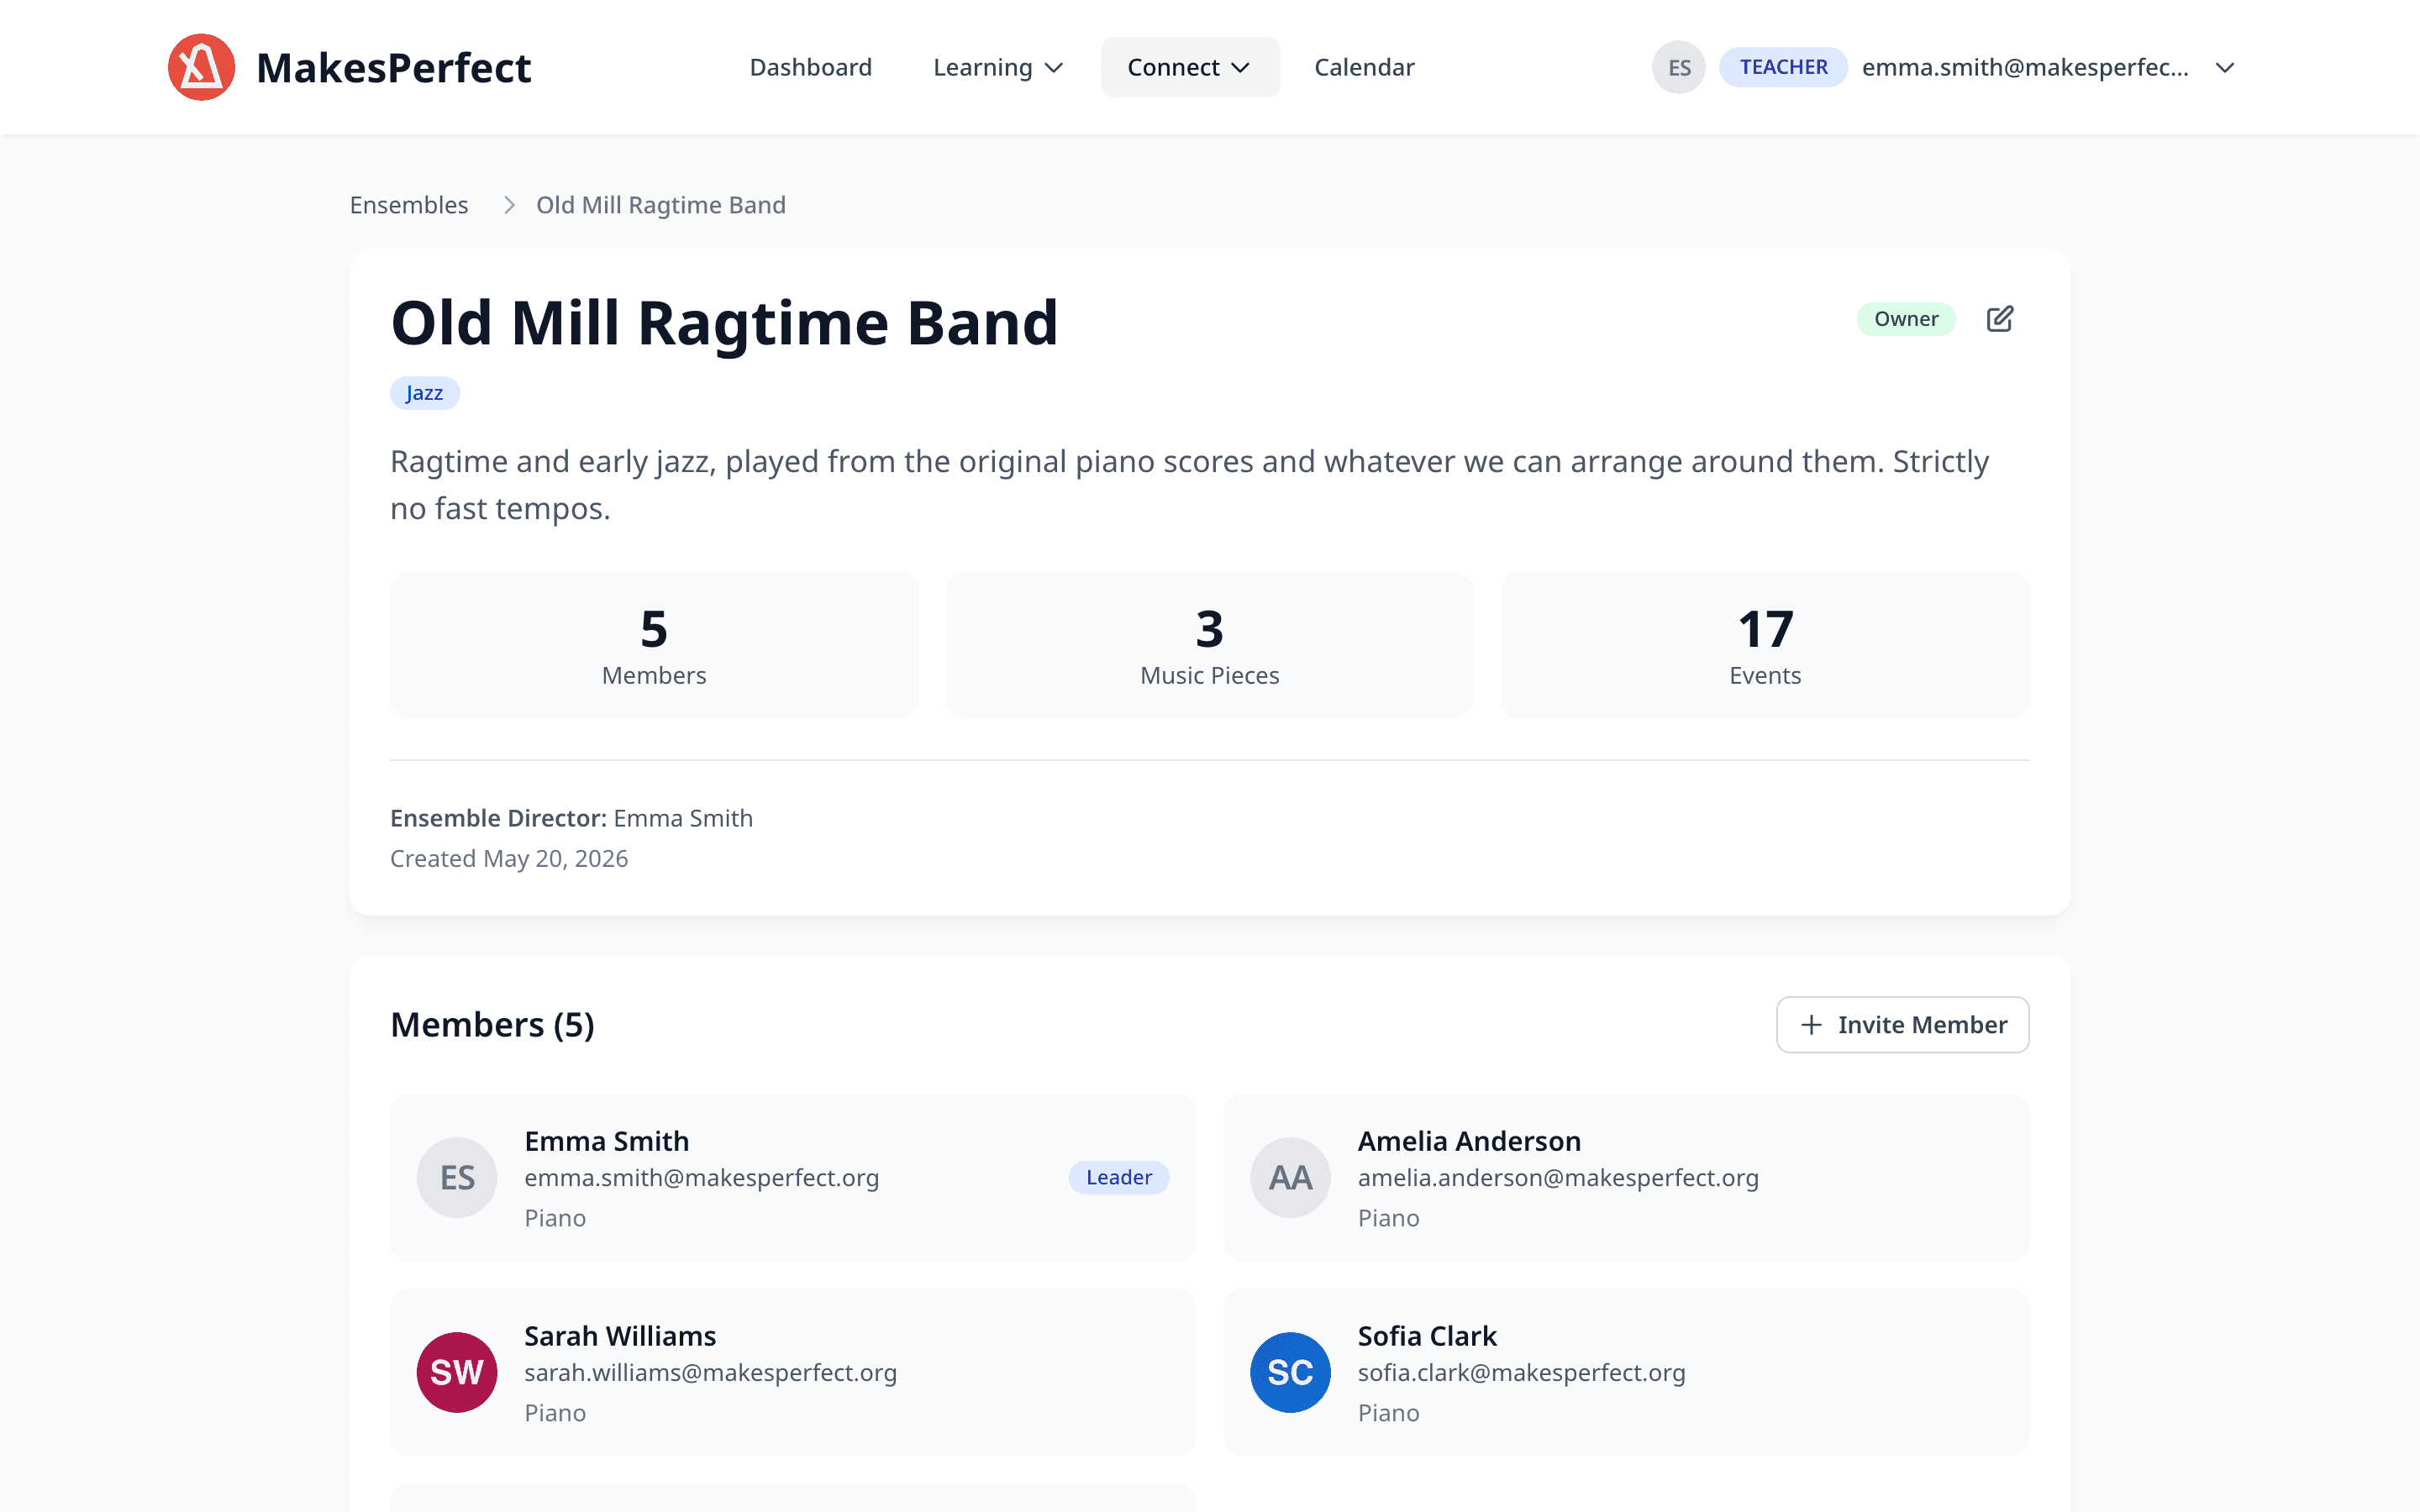2420x1512 pixels.
Task: Click the Amelia Anderson member name
Action: tap(1469, 1141)
